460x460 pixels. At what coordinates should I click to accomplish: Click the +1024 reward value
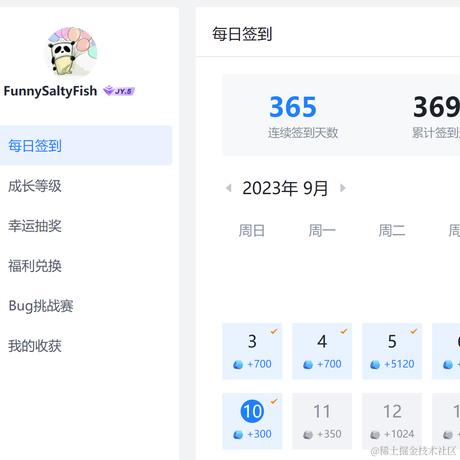tap(399, 434)
